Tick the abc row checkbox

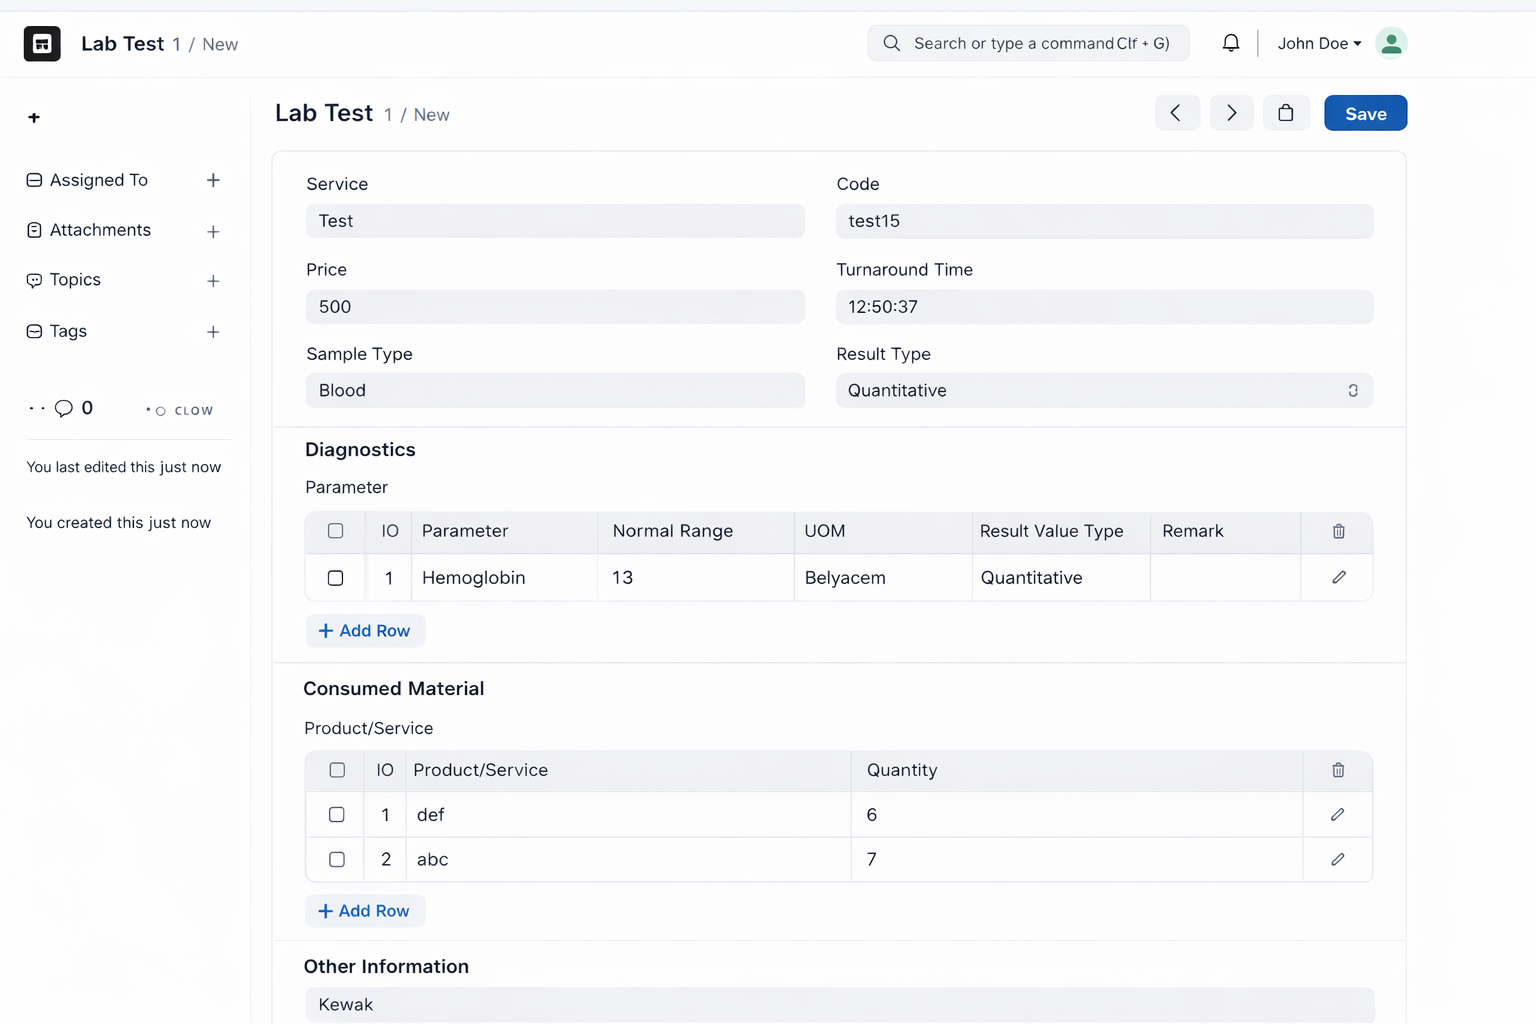tap(337, 859)
